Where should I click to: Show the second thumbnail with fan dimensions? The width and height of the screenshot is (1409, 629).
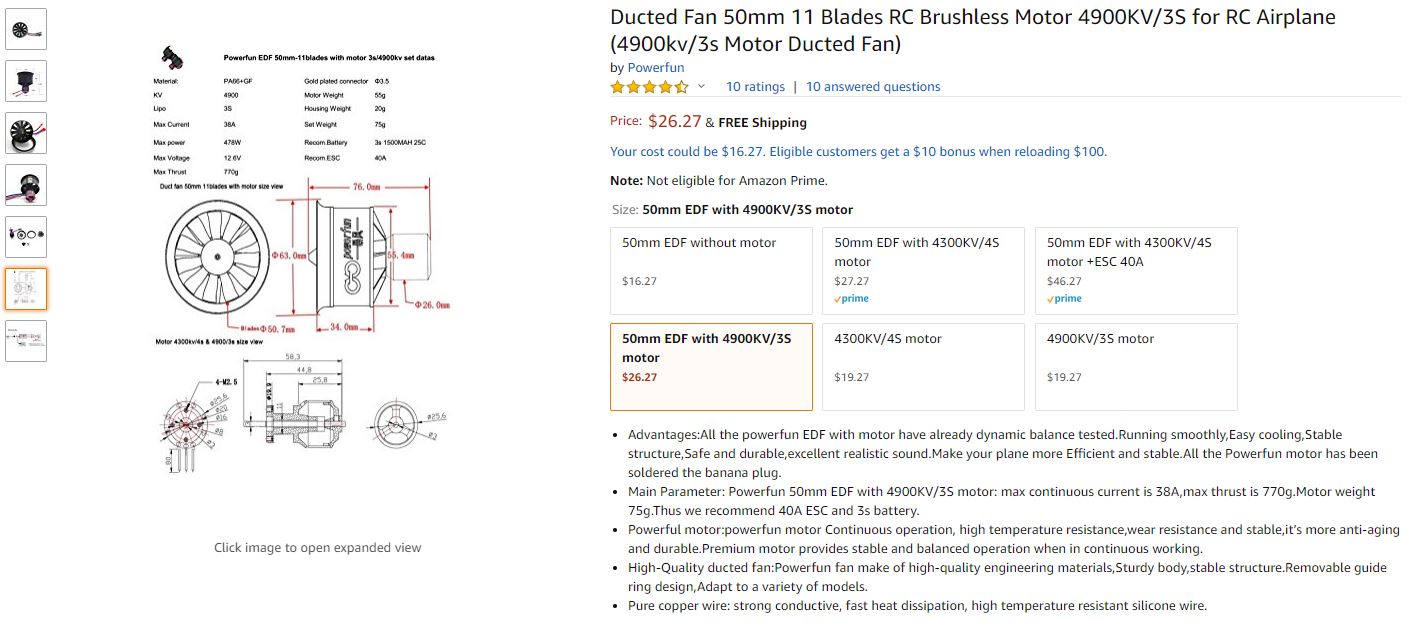click(25, 81)
